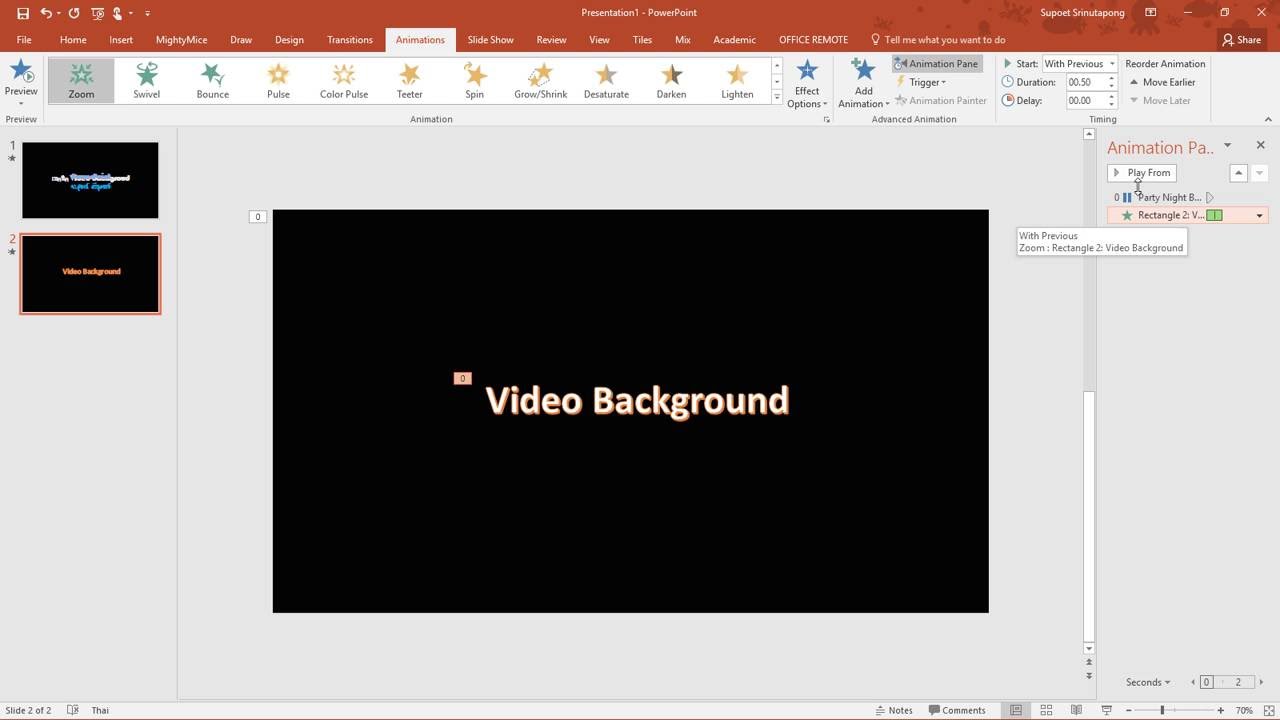Open Animation Pane options dropdown arrow

1227,146
